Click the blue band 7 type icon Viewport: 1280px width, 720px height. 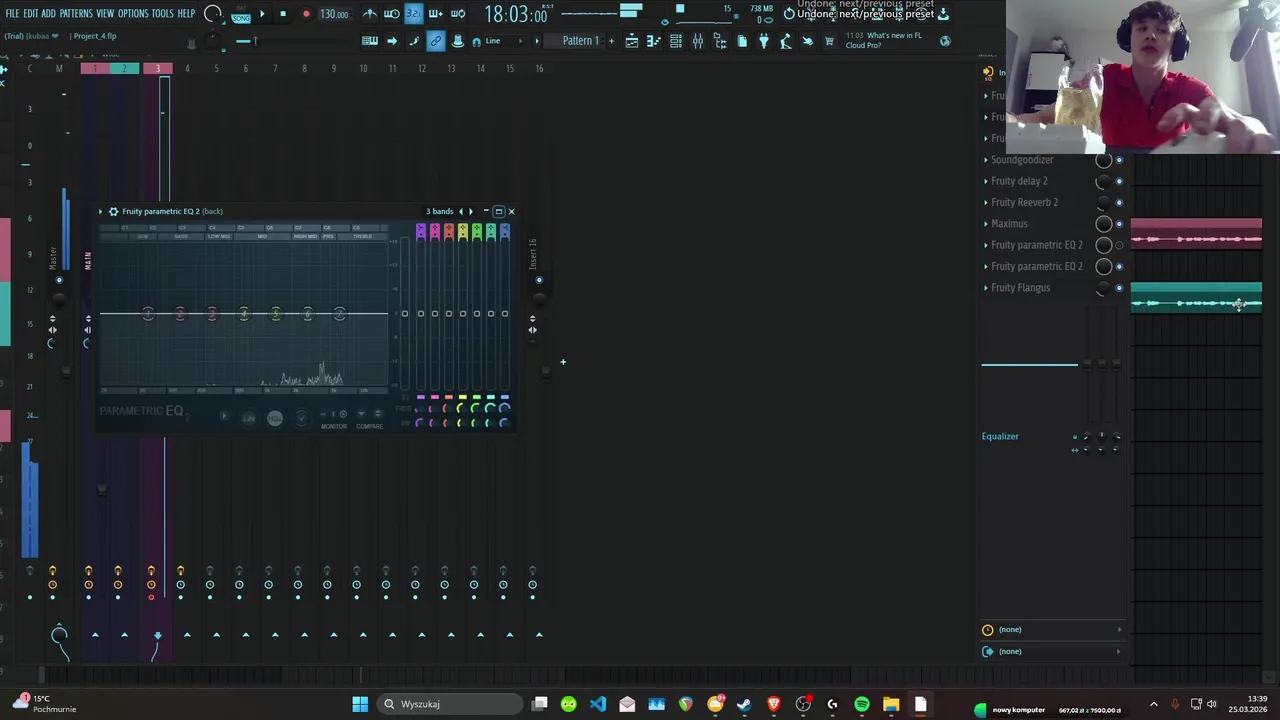(x=505, y=232)
